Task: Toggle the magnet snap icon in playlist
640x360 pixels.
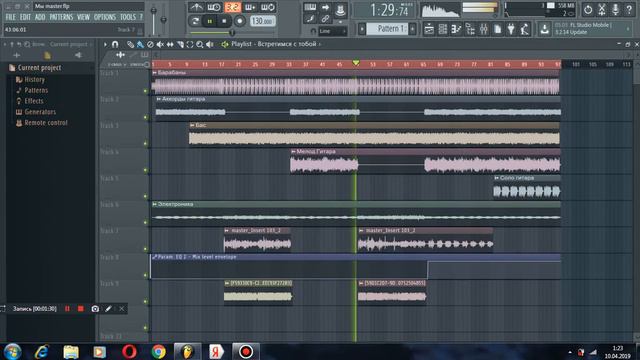Action: point(115,44)
